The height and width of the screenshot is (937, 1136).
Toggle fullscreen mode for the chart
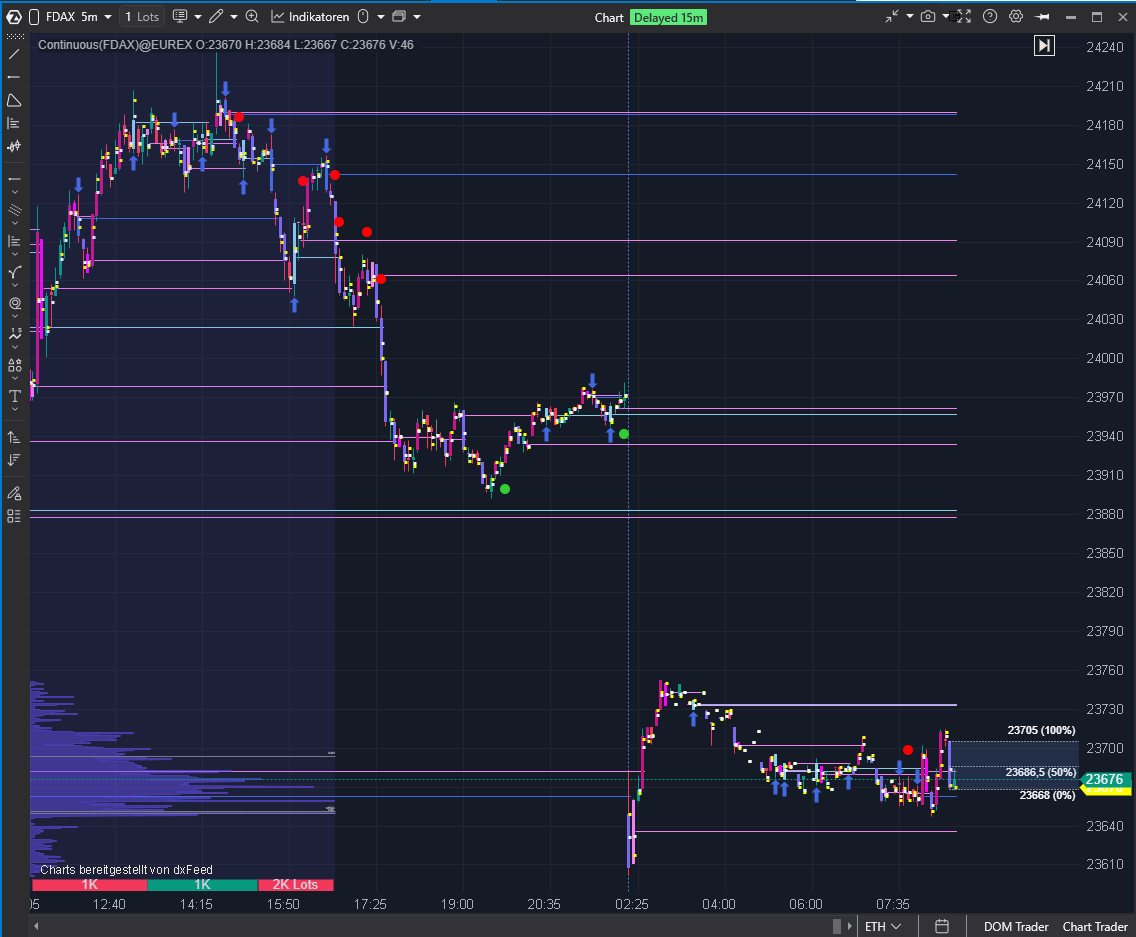click(x=964, y=17)
